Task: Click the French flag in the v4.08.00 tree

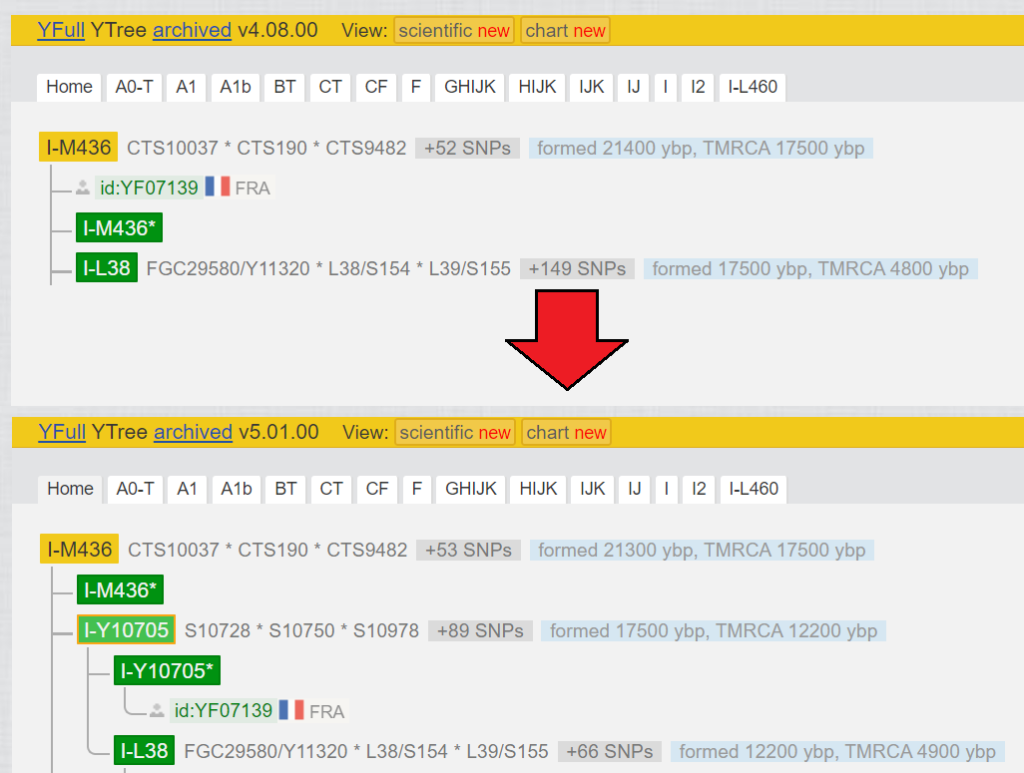Action: pos(217,187)
